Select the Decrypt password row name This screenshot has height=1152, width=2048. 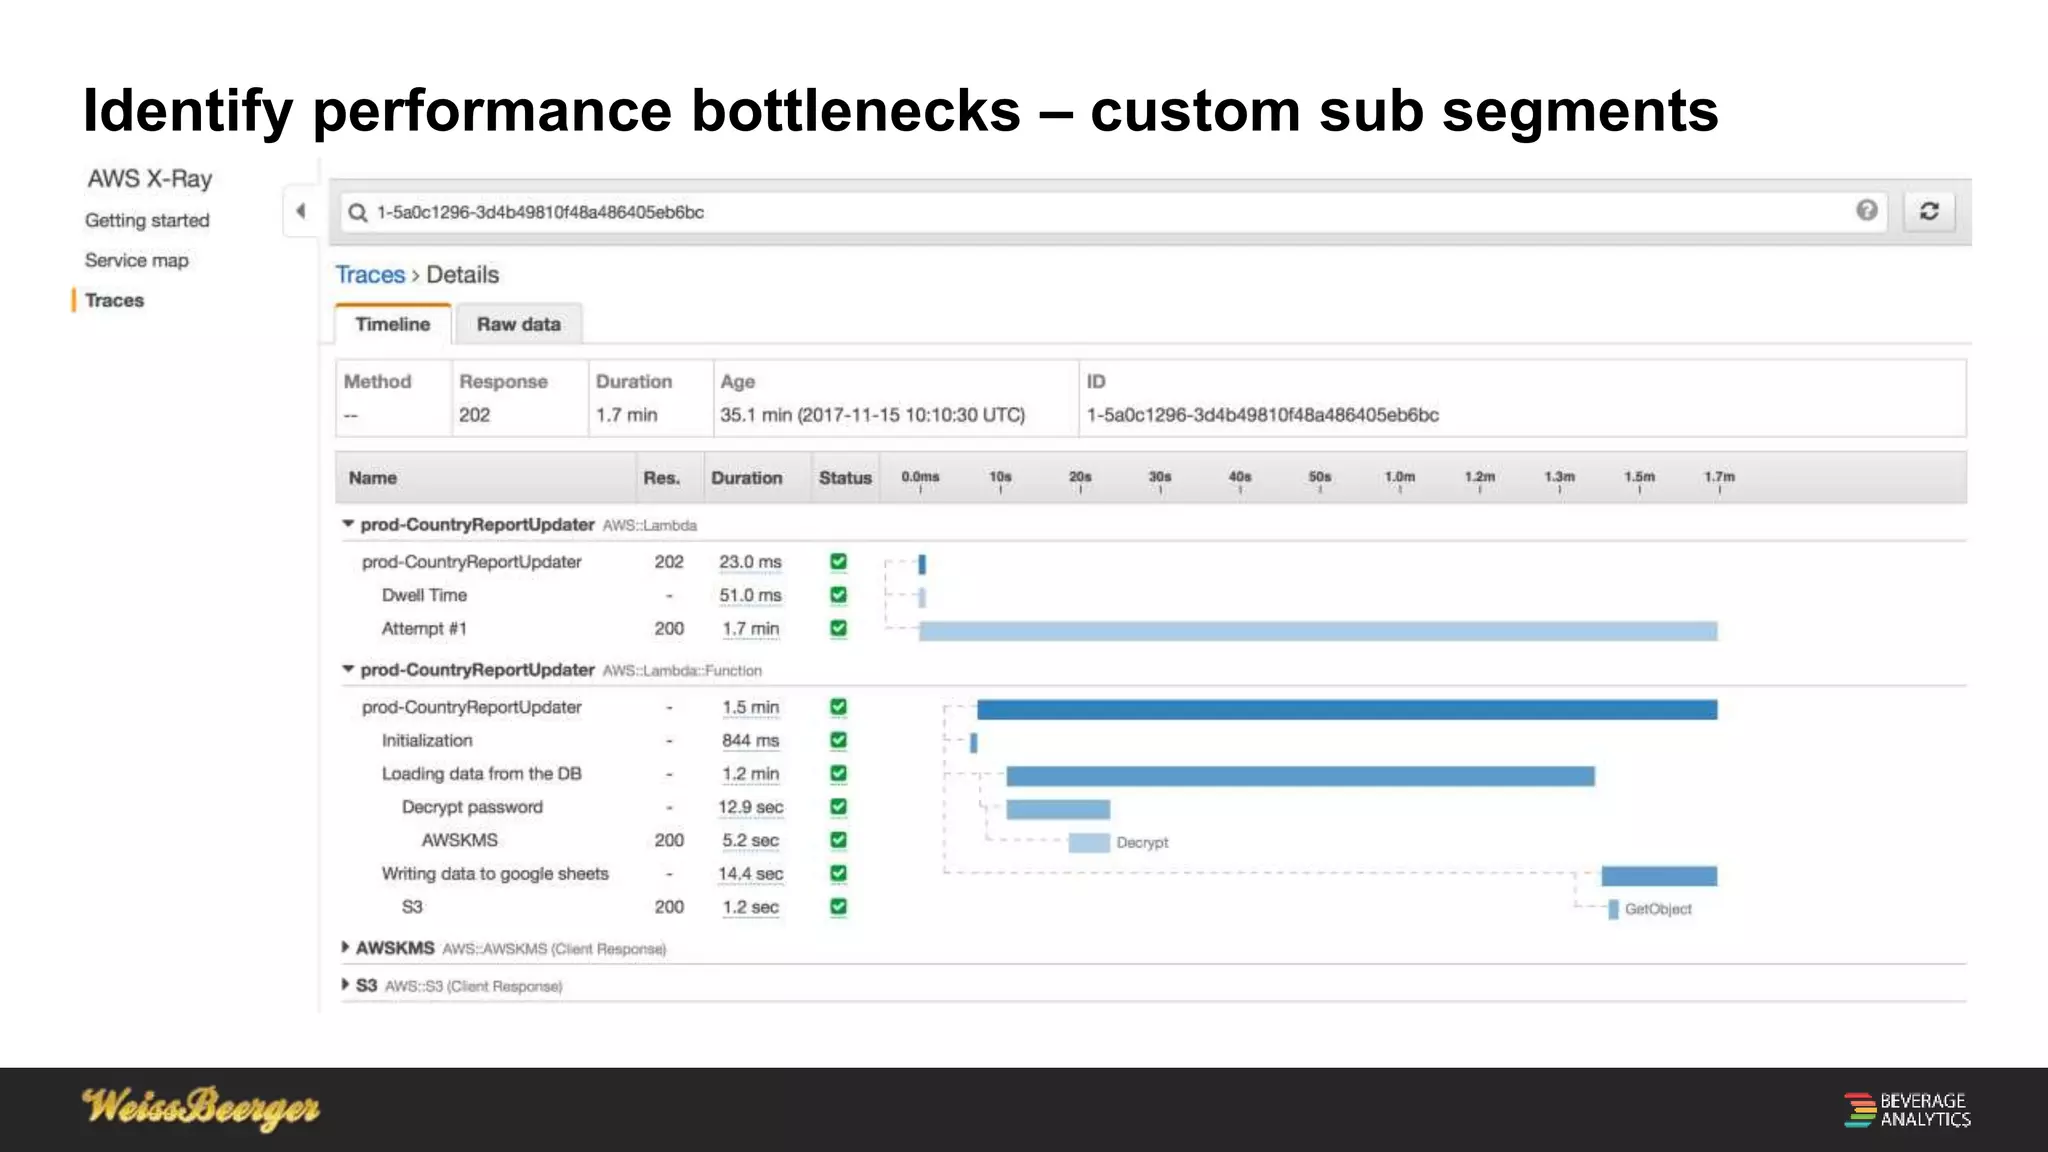pyautogui.click(x=472, y=807)
